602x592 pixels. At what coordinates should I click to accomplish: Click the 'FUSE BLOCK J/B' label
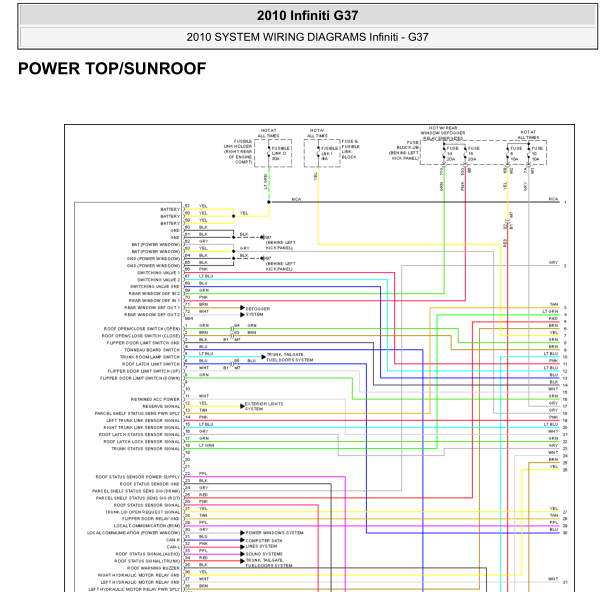click(x=404, y=150)
